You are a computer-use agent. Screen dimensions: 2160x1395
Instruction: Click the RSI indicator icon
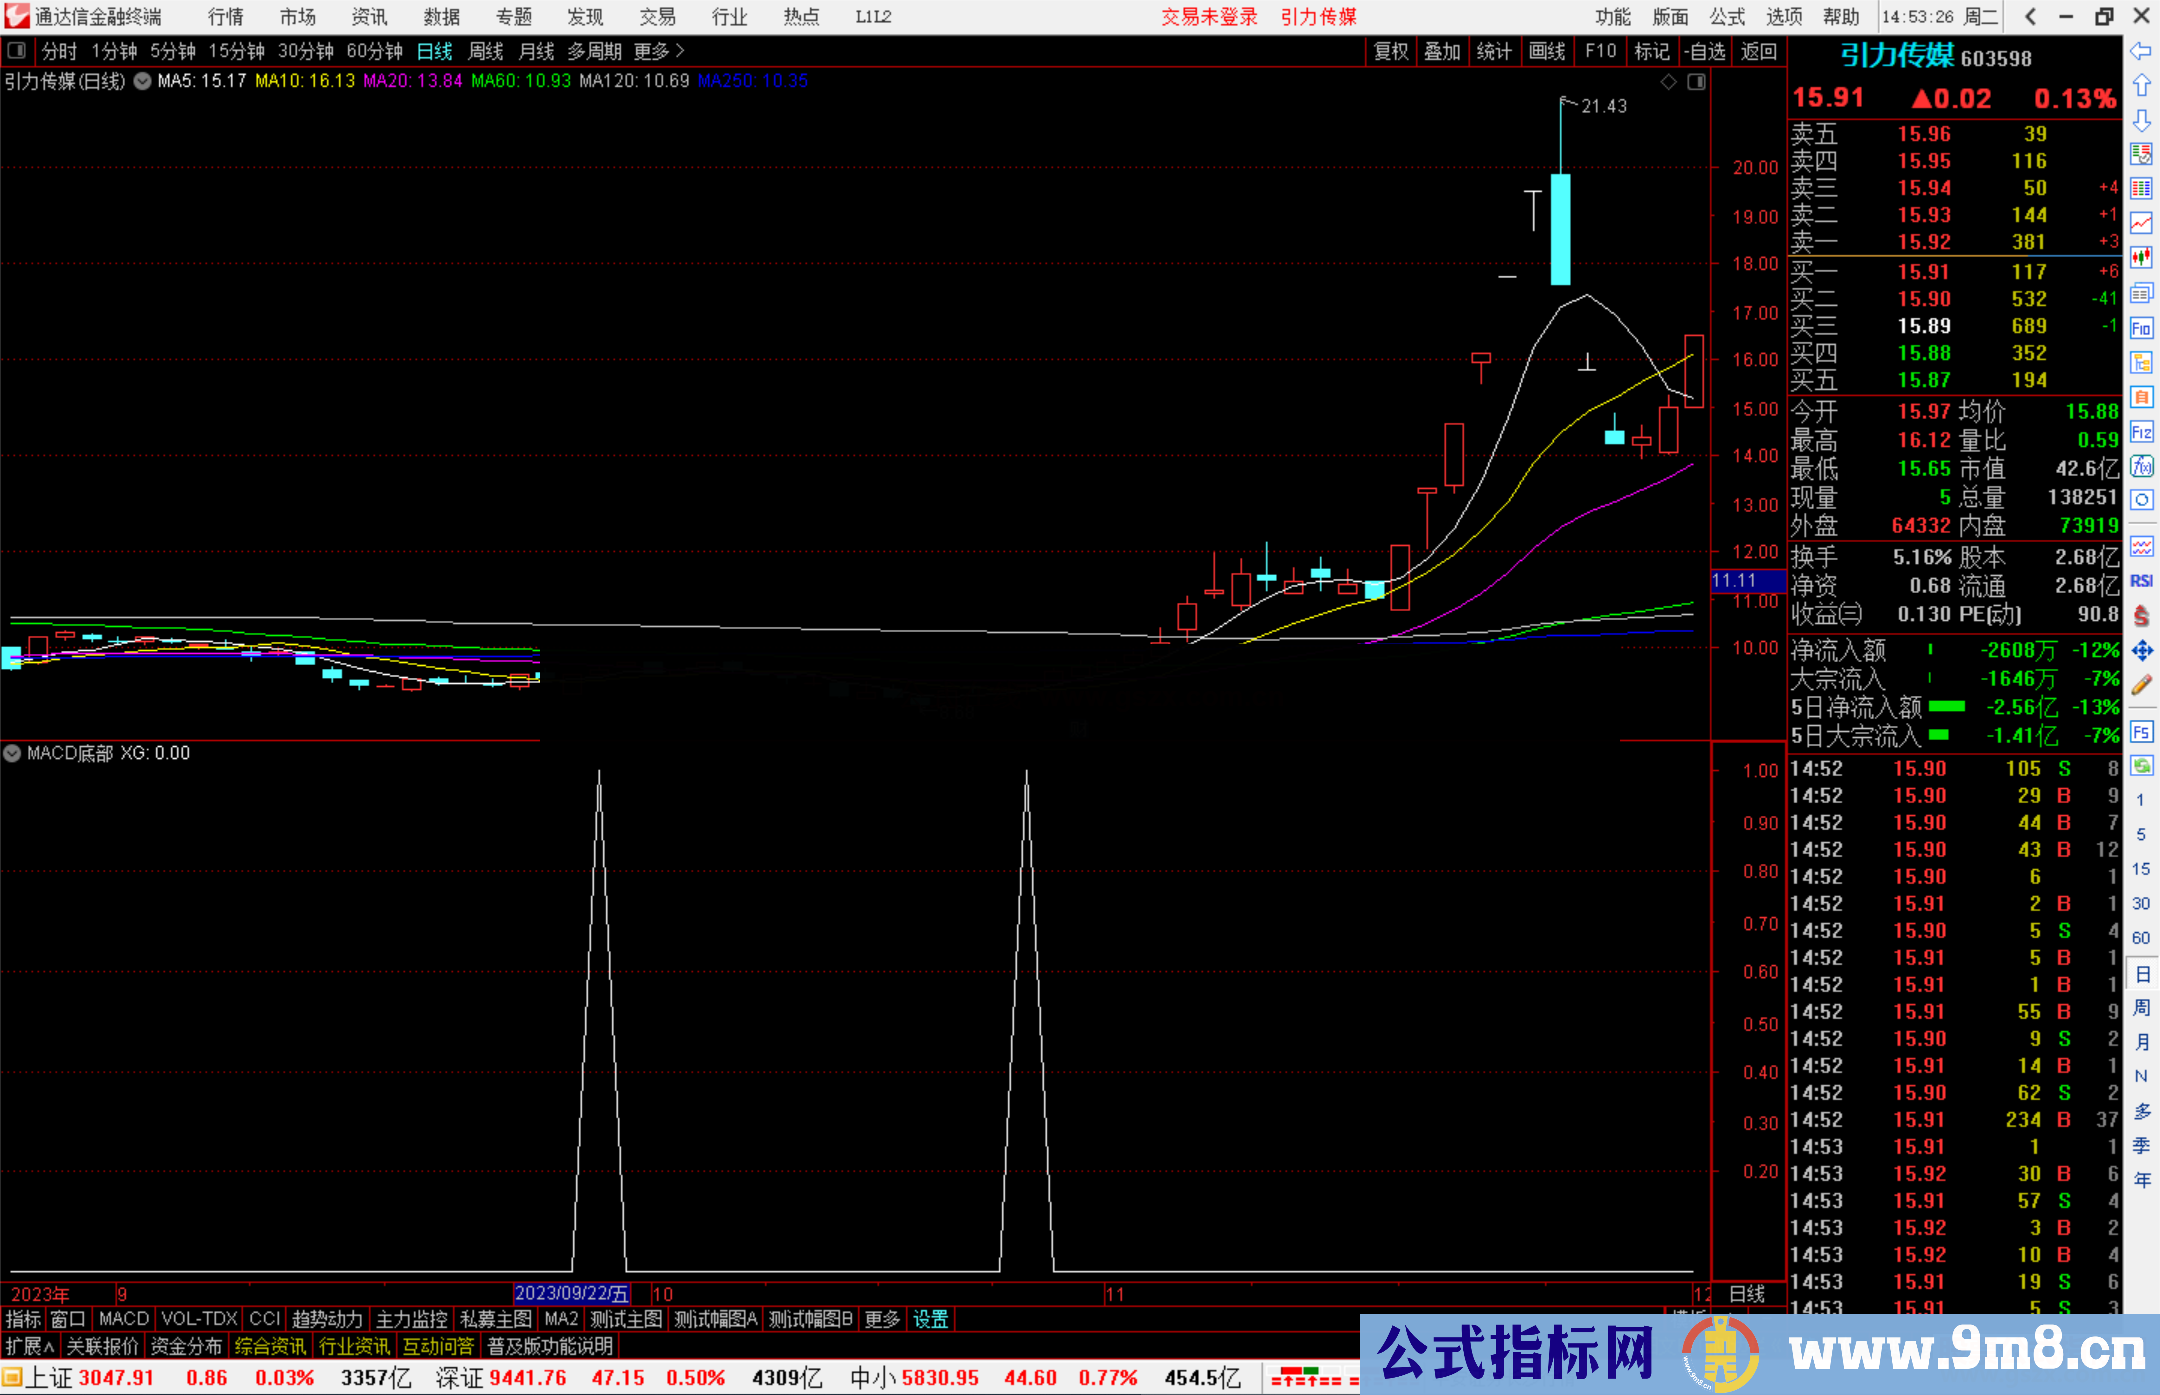pyautogui.click(x=2141, y=581)
